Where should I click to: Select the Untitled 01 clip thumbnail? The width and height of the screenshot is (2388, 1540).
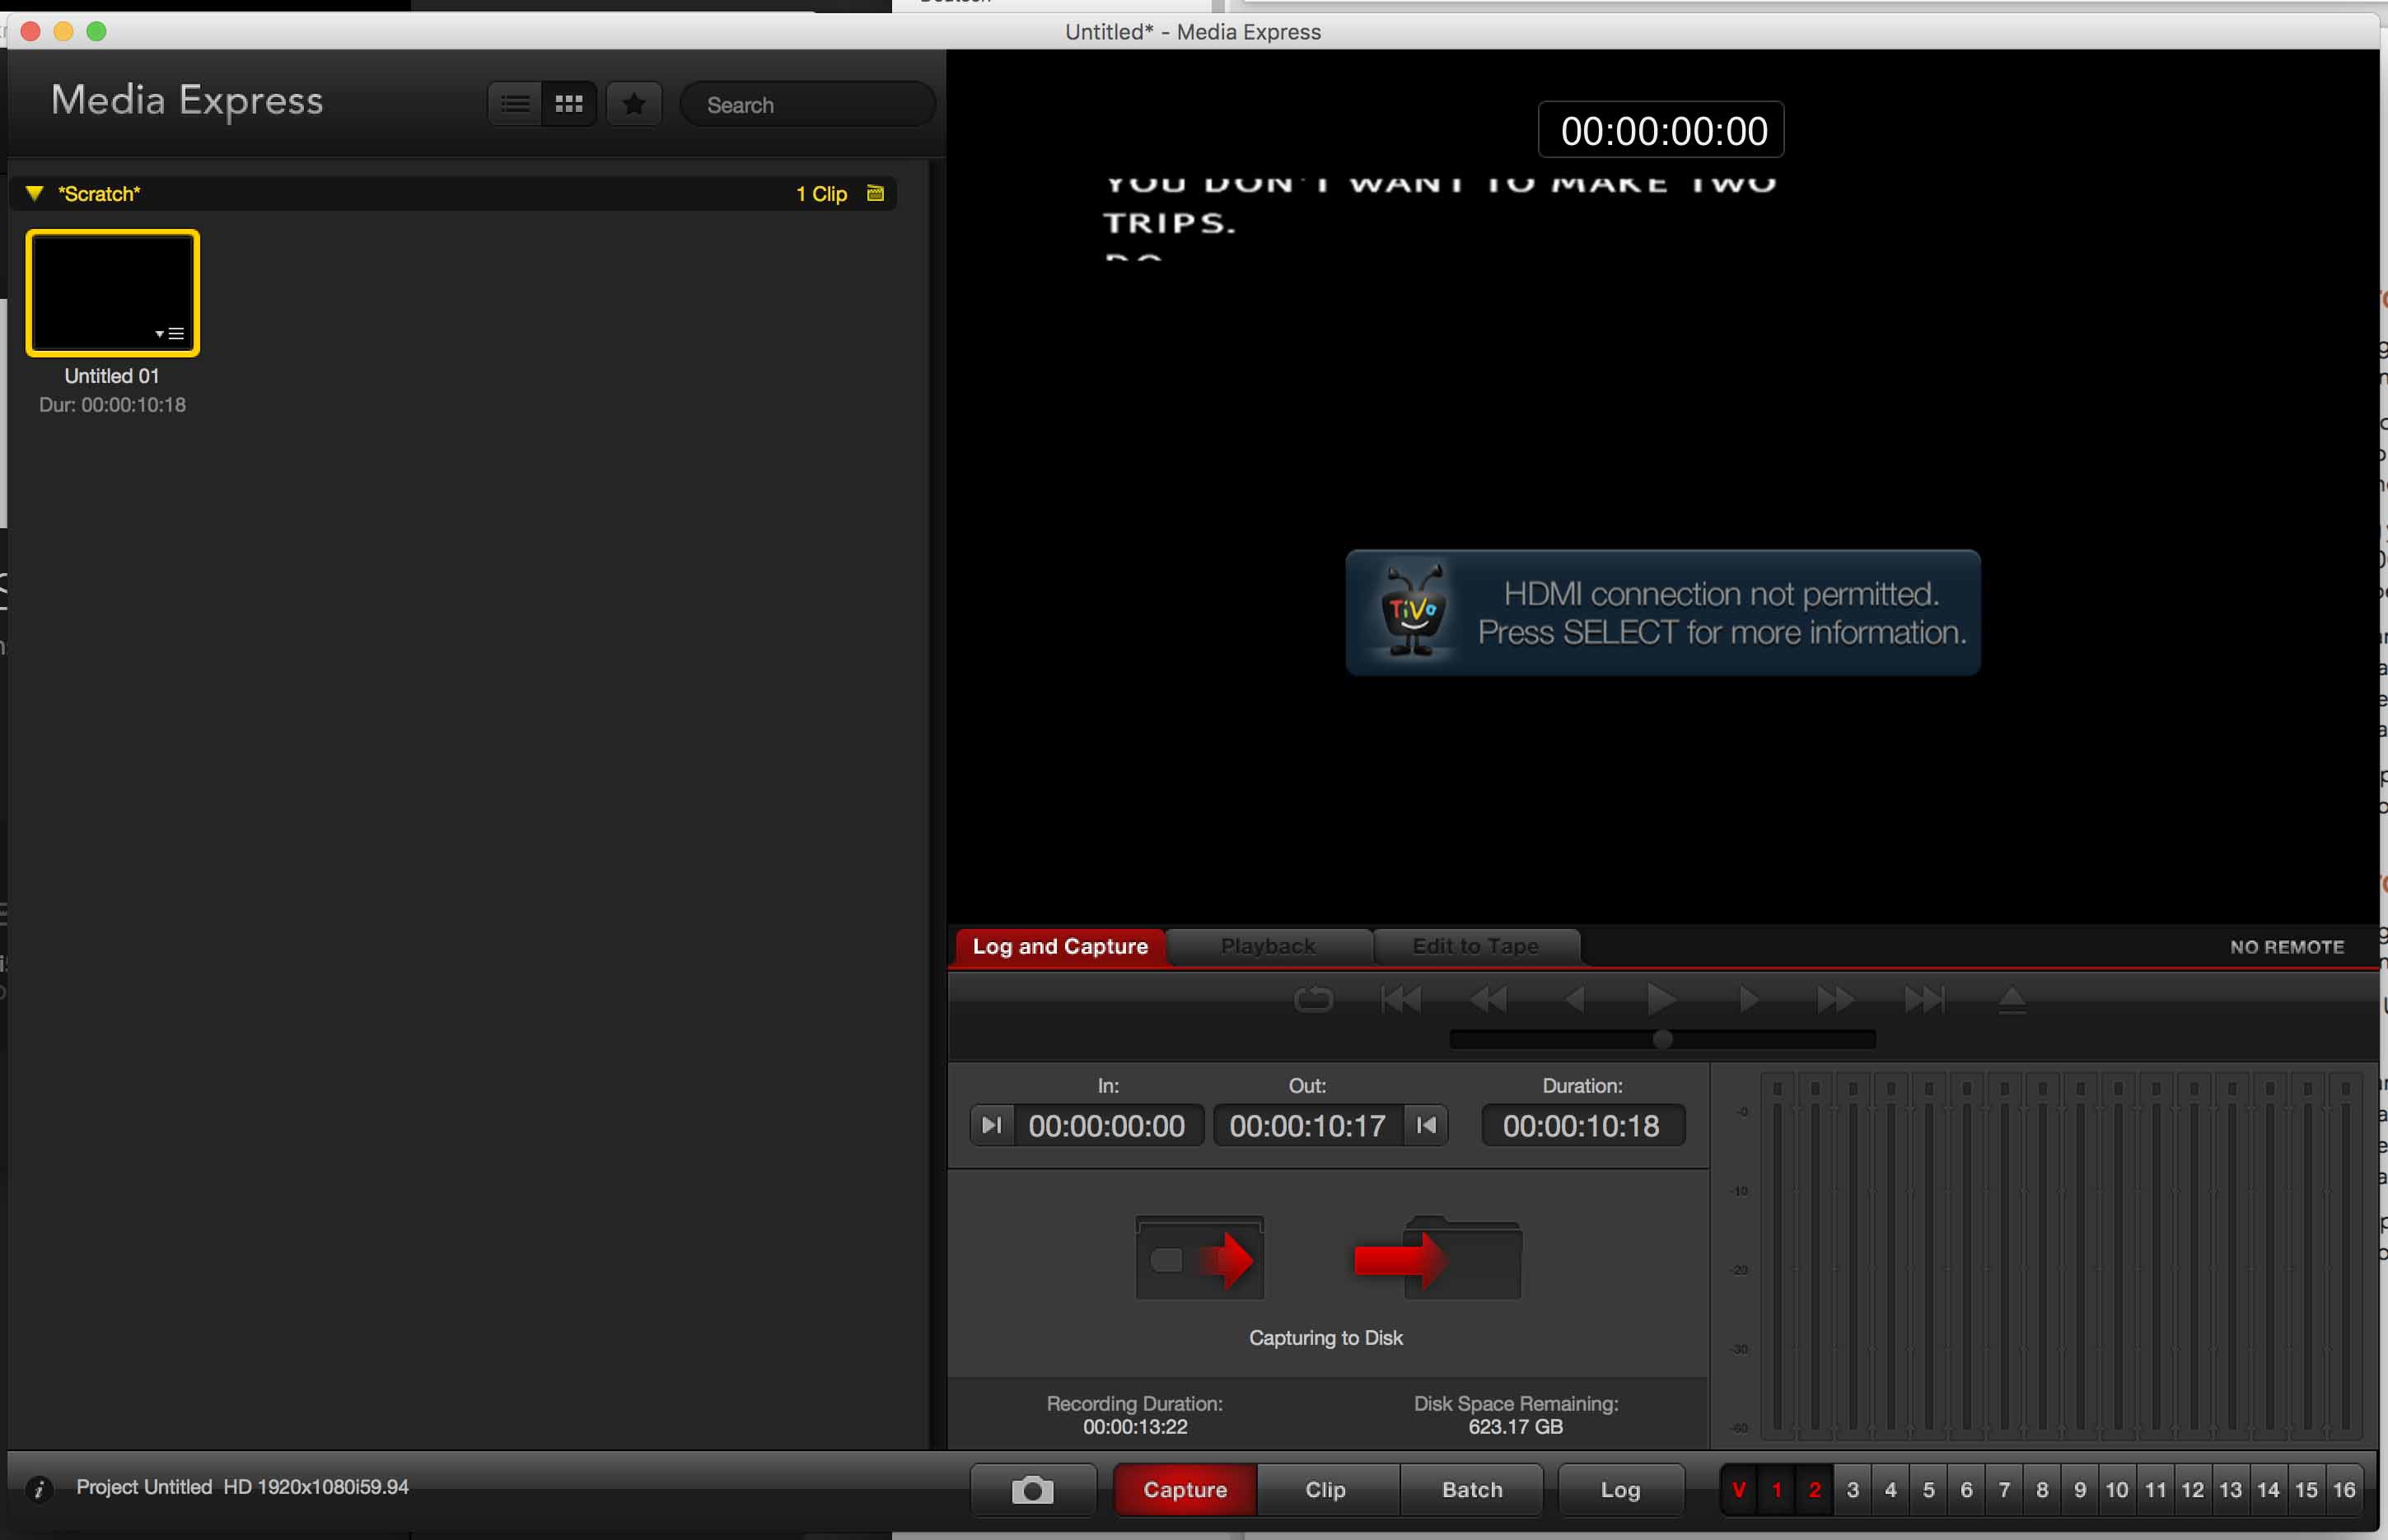tap(113, 293)
